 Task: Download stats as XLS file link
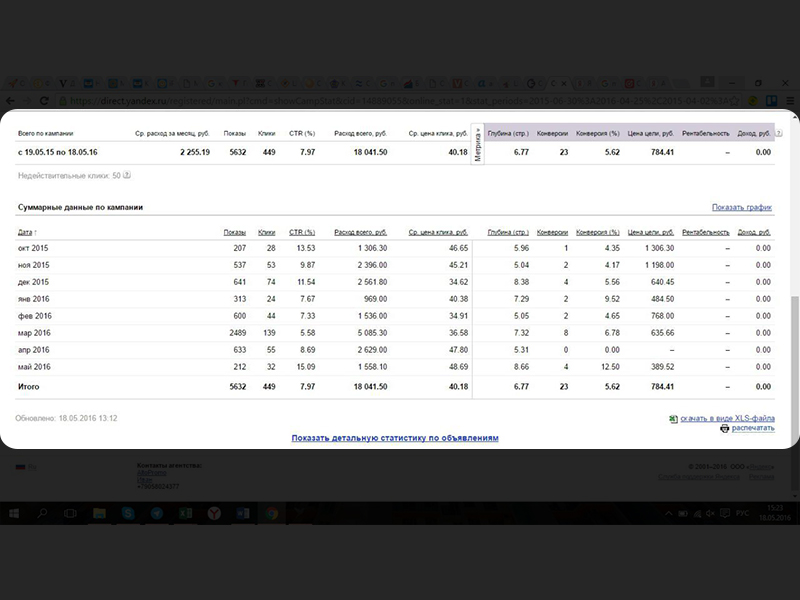tap(728, 418)
